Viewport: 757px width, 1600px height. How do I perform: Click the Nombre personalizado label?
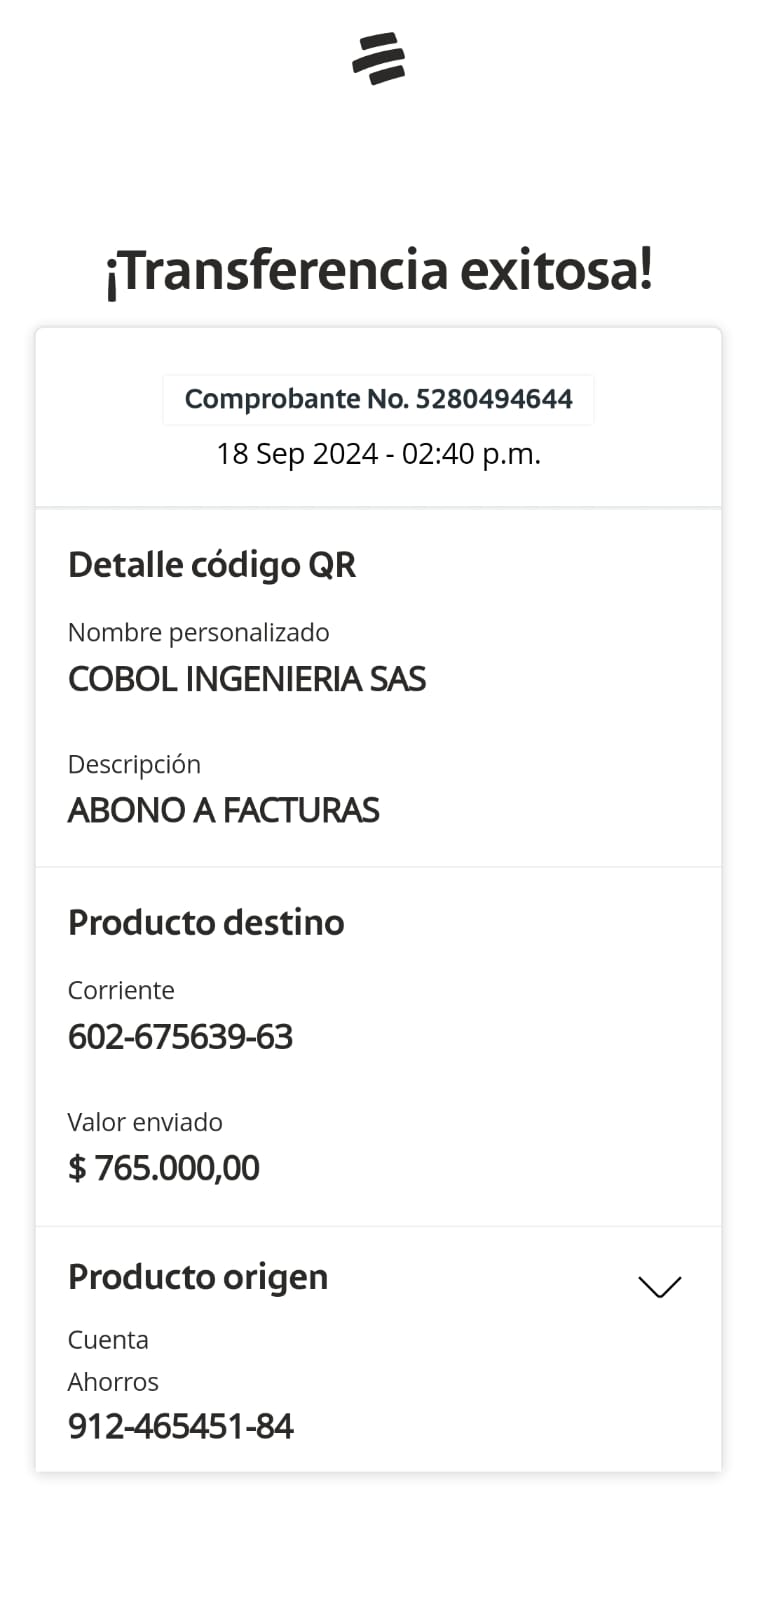point(198,632)
